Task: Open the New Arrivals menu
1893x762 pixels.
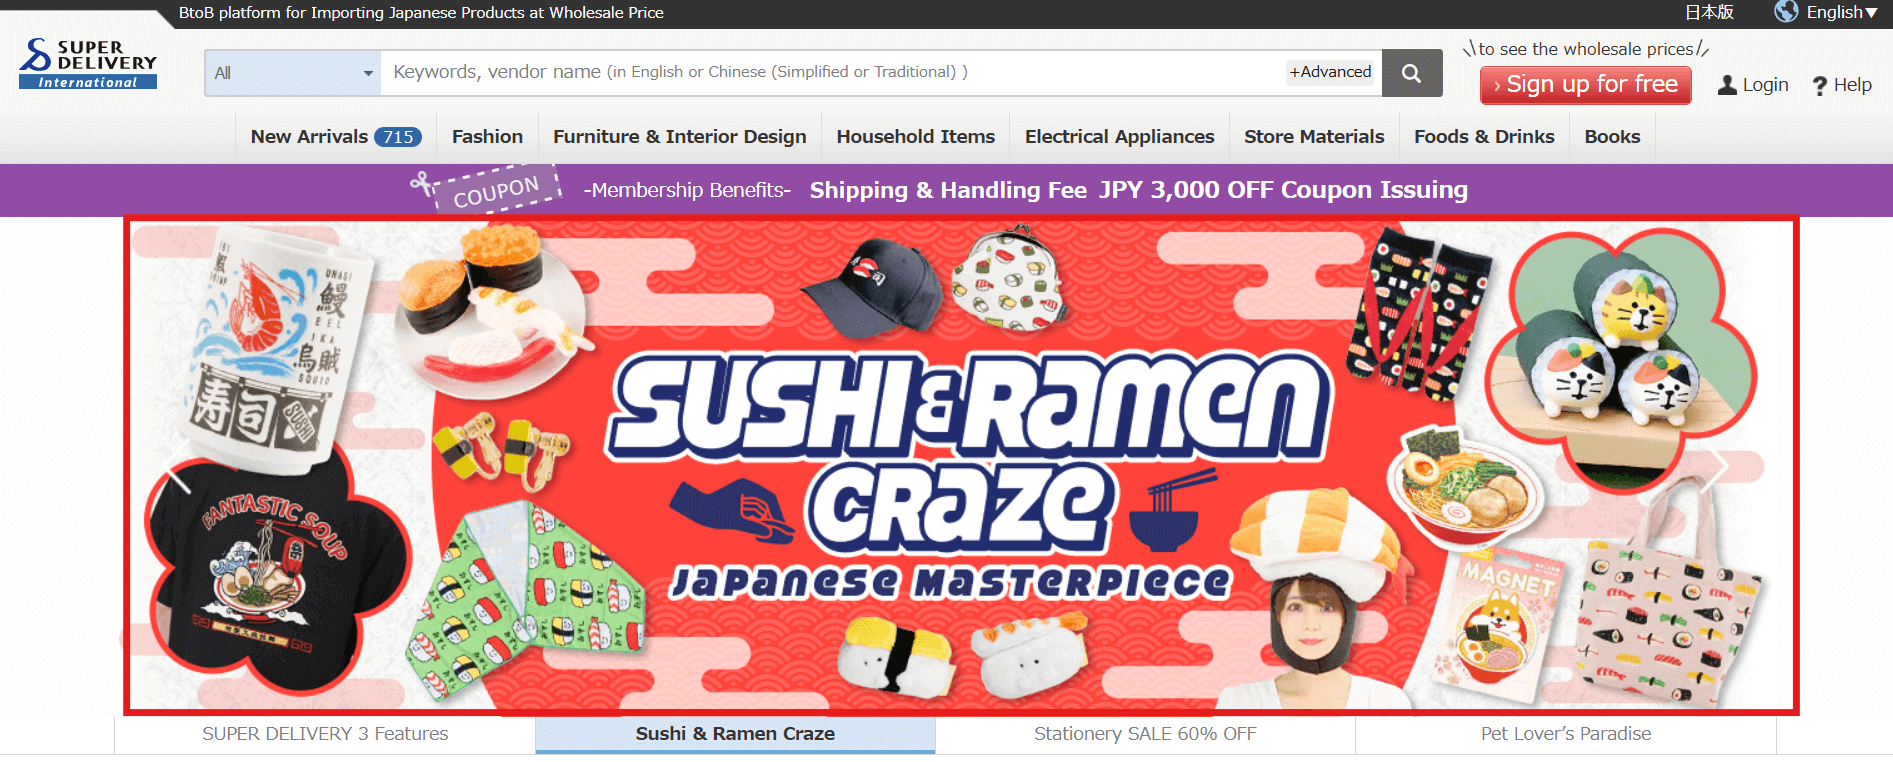Action: click(x=336, y=137)
